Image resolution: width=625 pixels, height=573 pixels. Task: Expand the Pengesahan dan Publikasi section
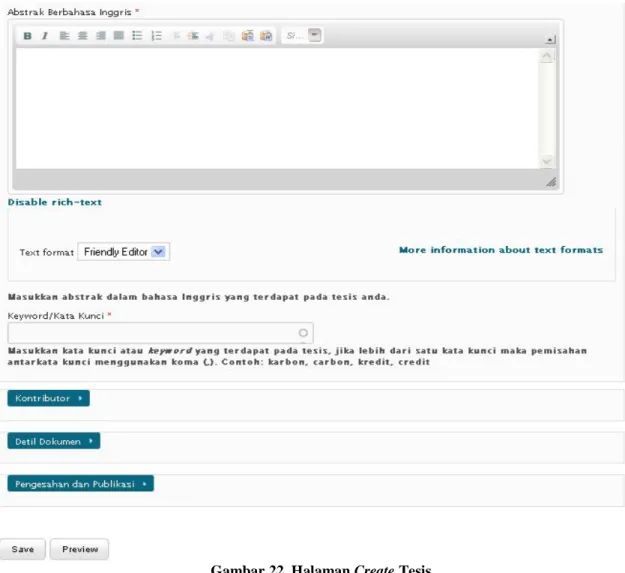[81, 484]
